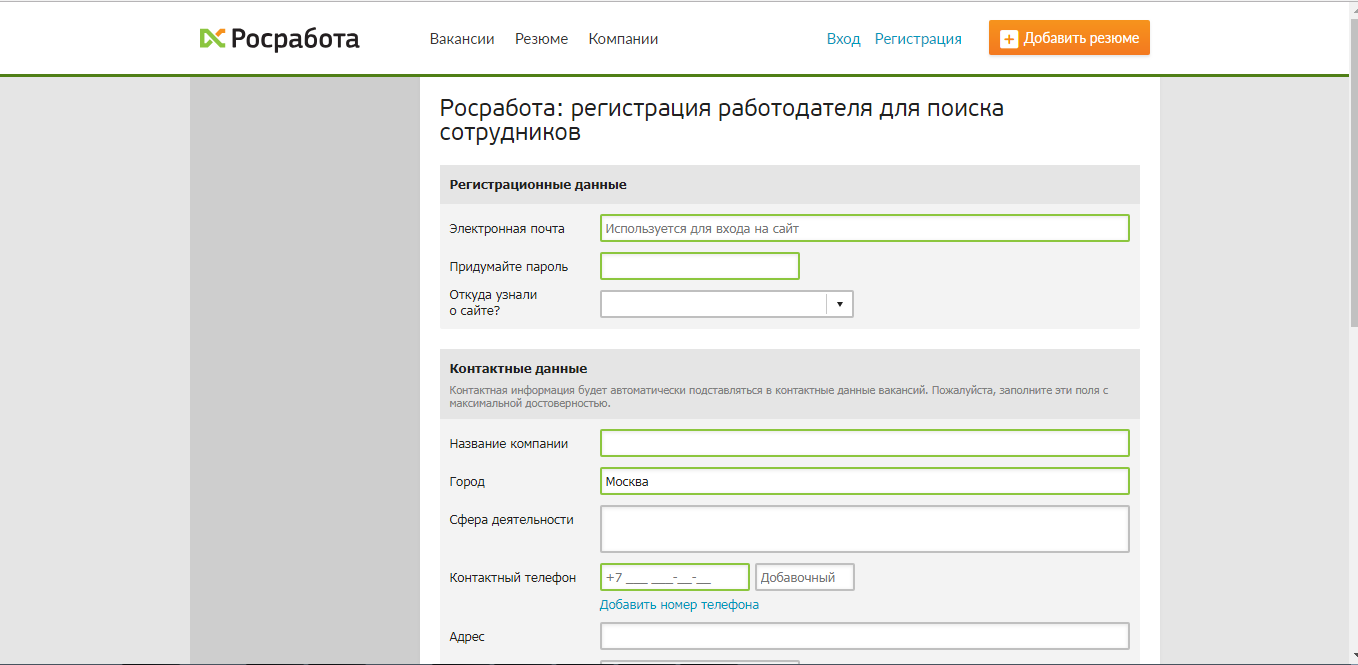Click the dropdown arrow next to the referral field
This screenshot has width=1358, height=665.
(840, 303)
